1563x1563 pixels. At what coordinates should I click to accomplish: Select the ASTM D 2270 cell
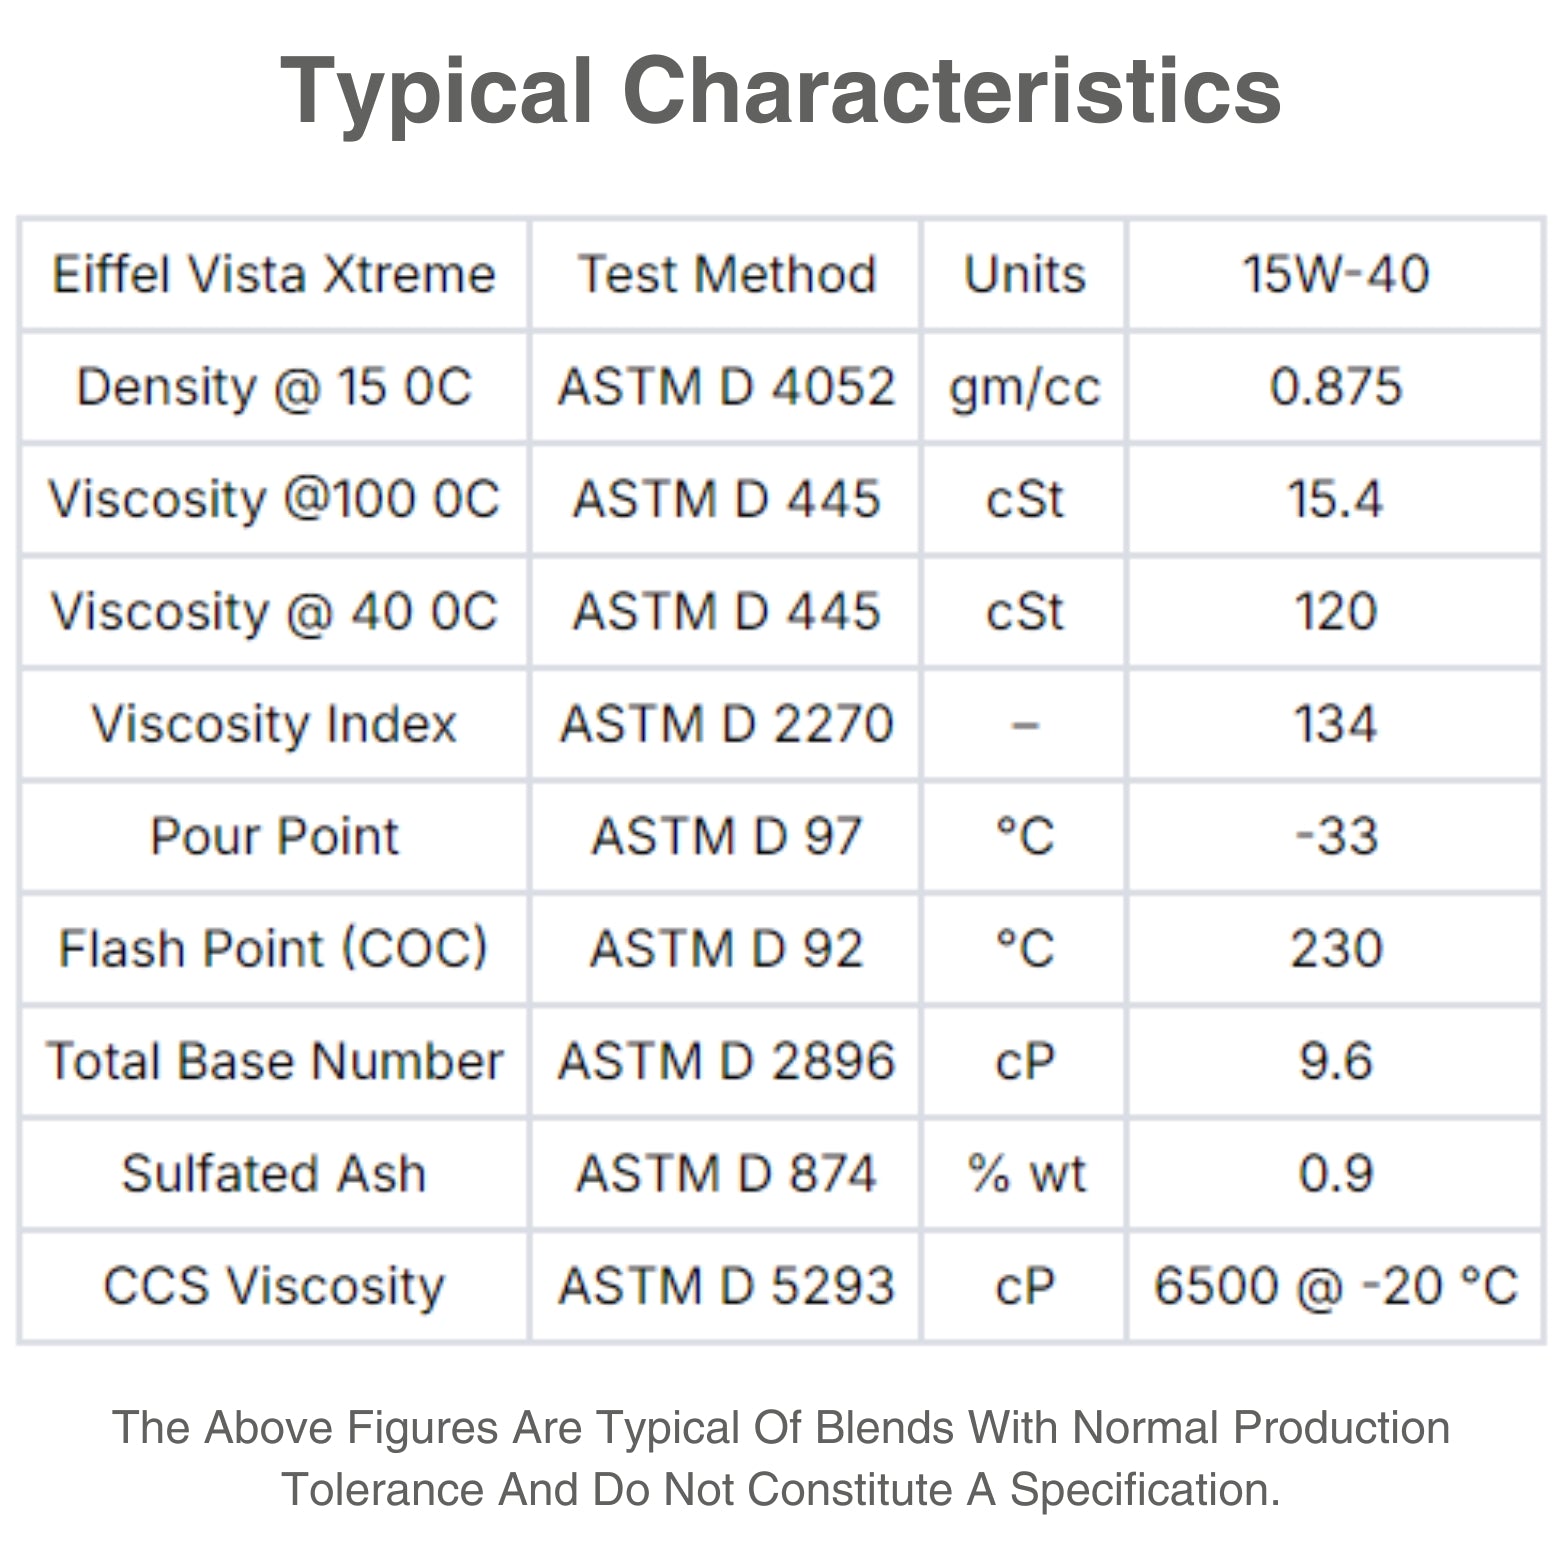tap(726, 724)
